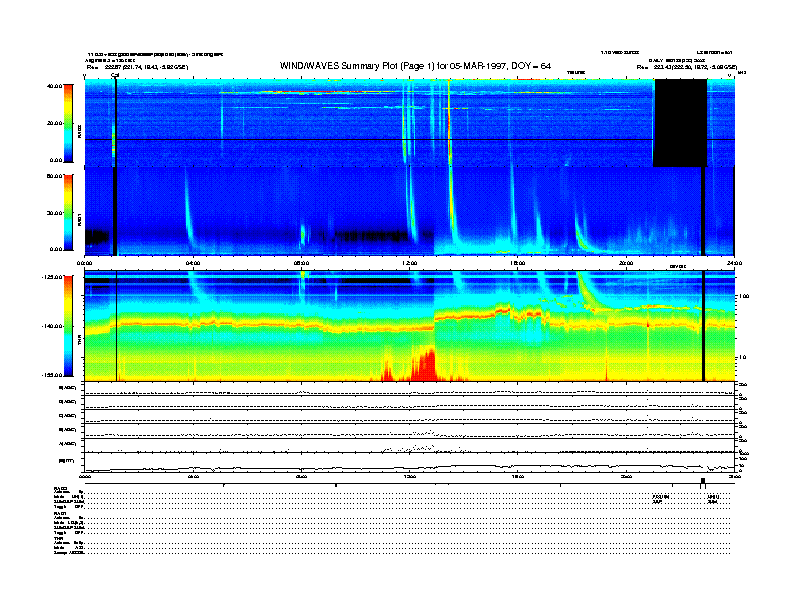Click the -140.00 label on TNR scale

click(53, 326)
